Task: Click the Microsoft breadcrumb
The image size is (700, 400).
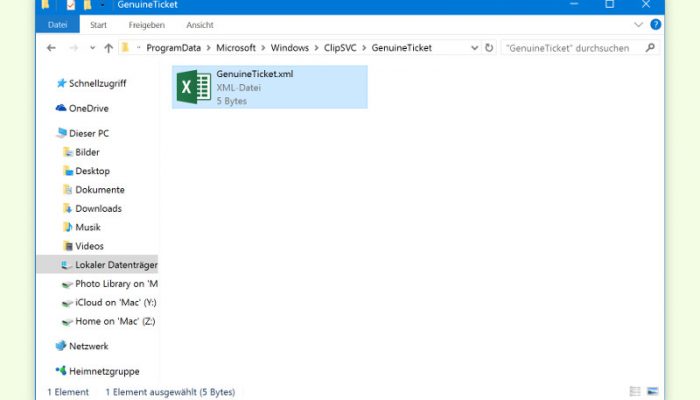Action: point(236,48)
